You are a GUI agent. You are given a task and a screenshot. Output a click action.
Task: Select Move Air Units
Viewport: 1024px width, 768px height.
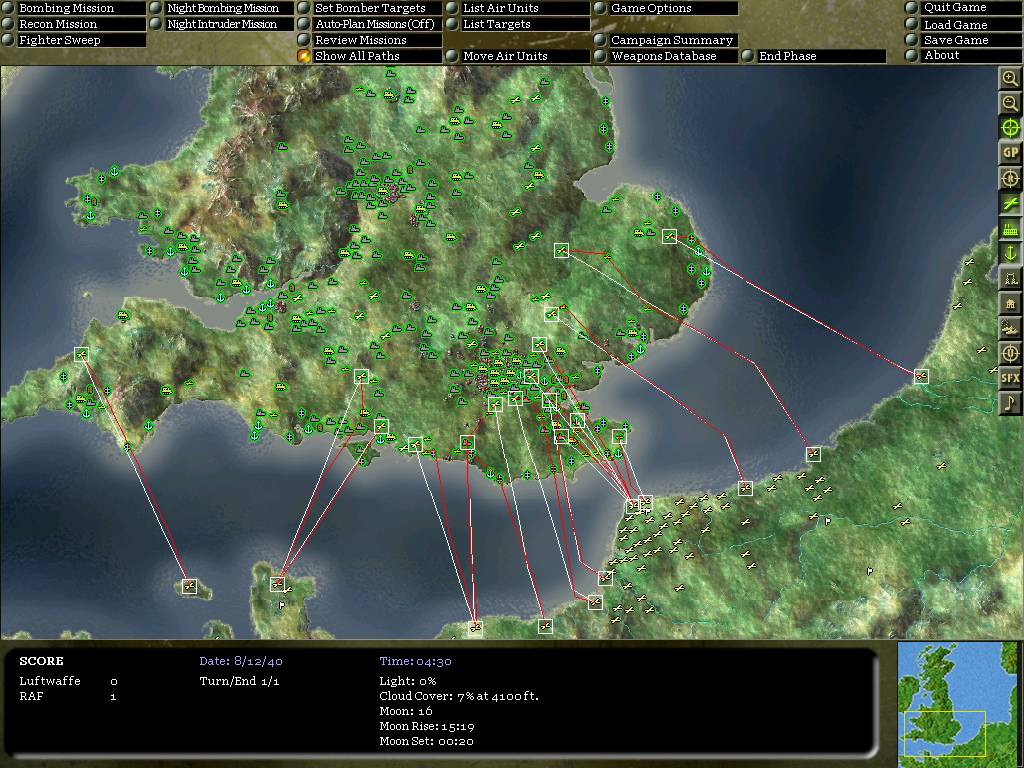pos(518,56)
